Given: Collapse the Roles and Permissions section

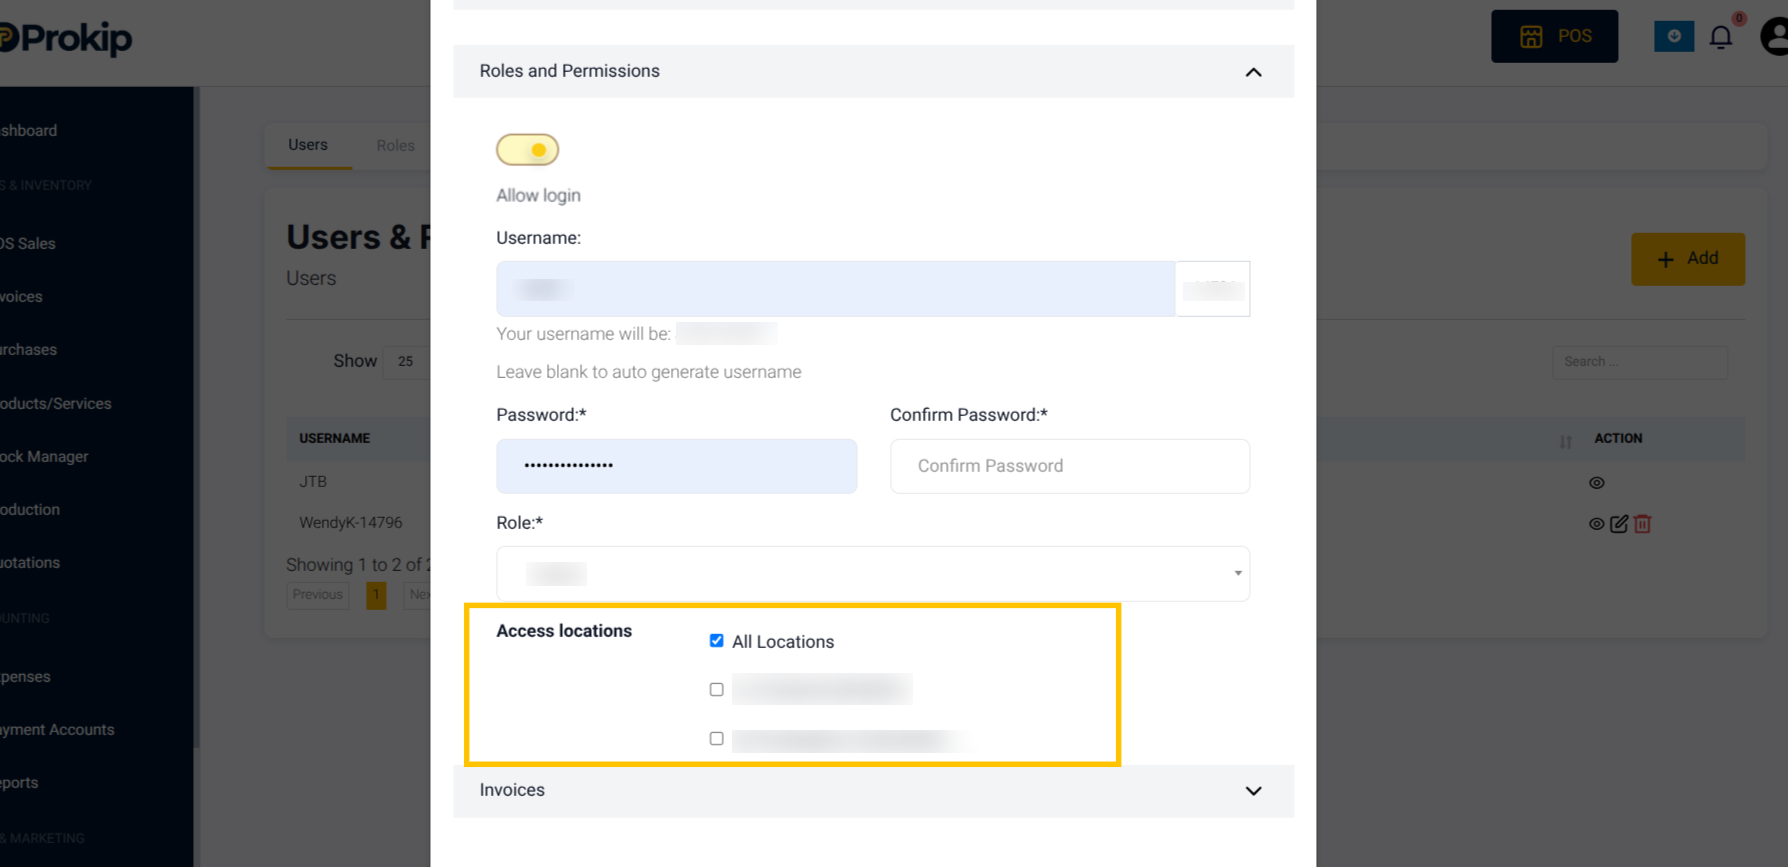Looking at the screenshot, I should pos(1253,72).
